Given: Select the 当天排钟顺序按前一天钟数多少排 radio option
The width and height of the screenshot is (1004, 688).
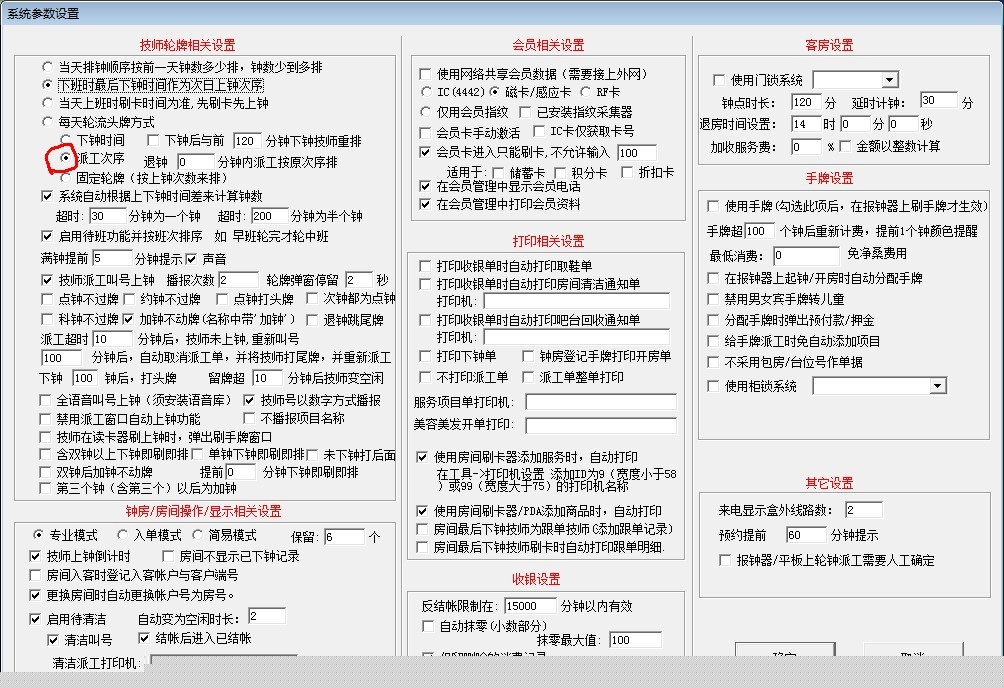Looking at the screenshot, I should coord(47,67).
